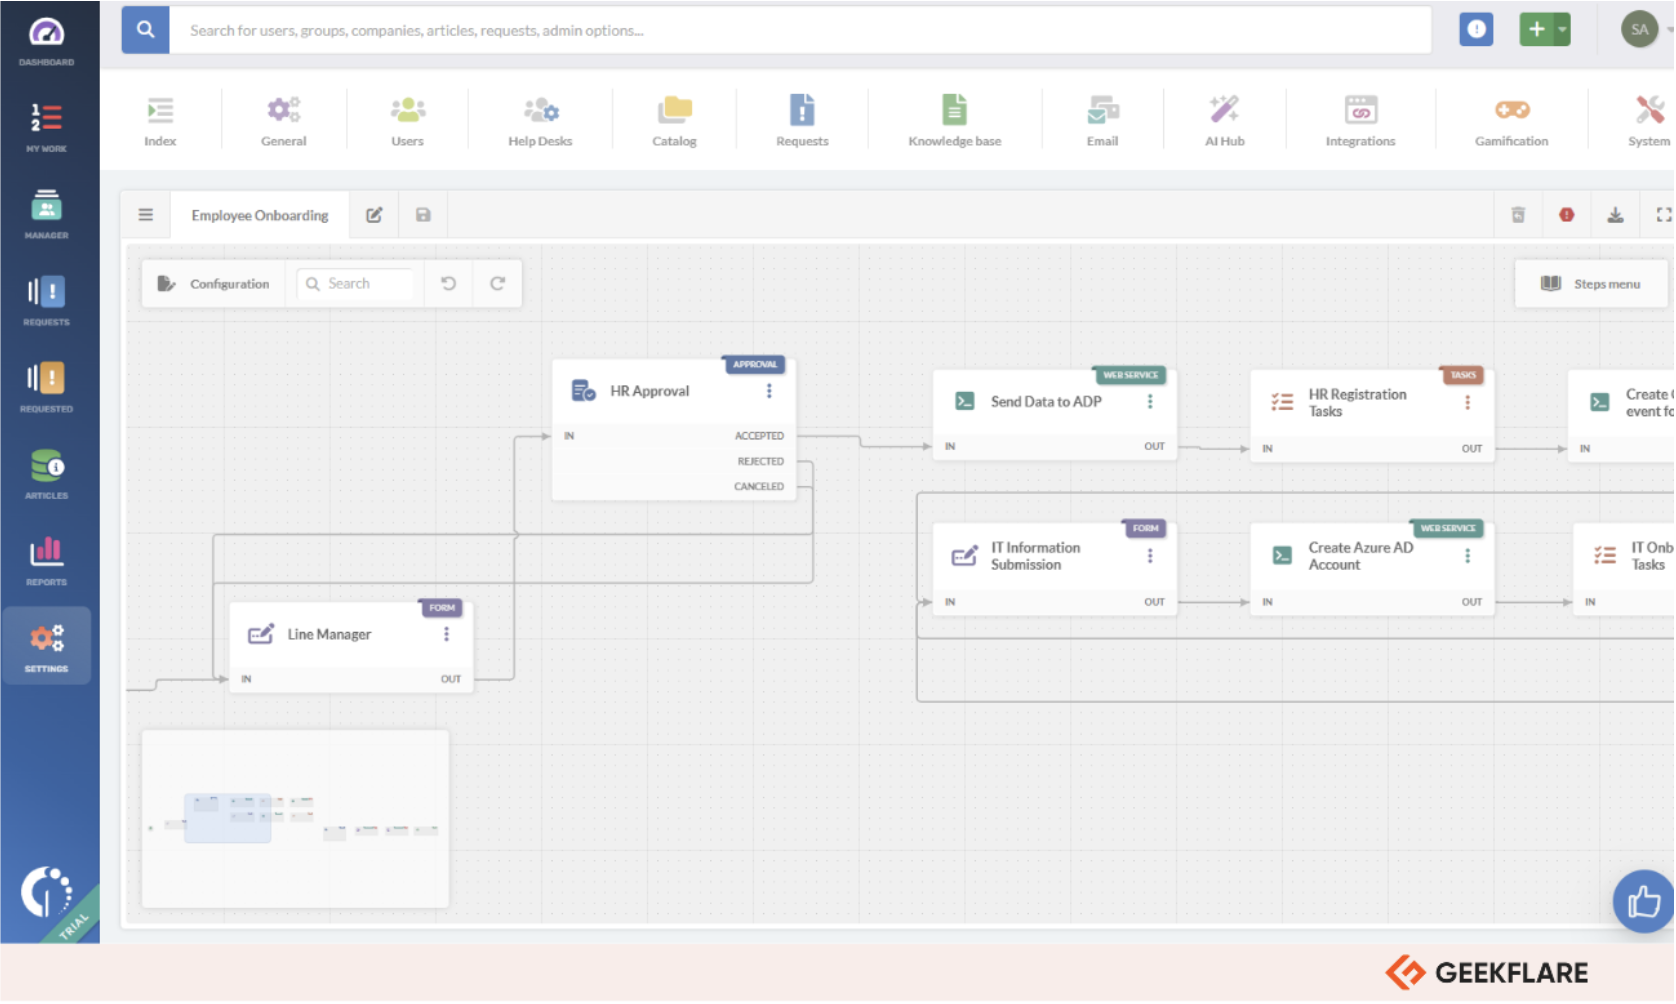
Task: Click the workflow minimap preview
Action: pos(295,820)
